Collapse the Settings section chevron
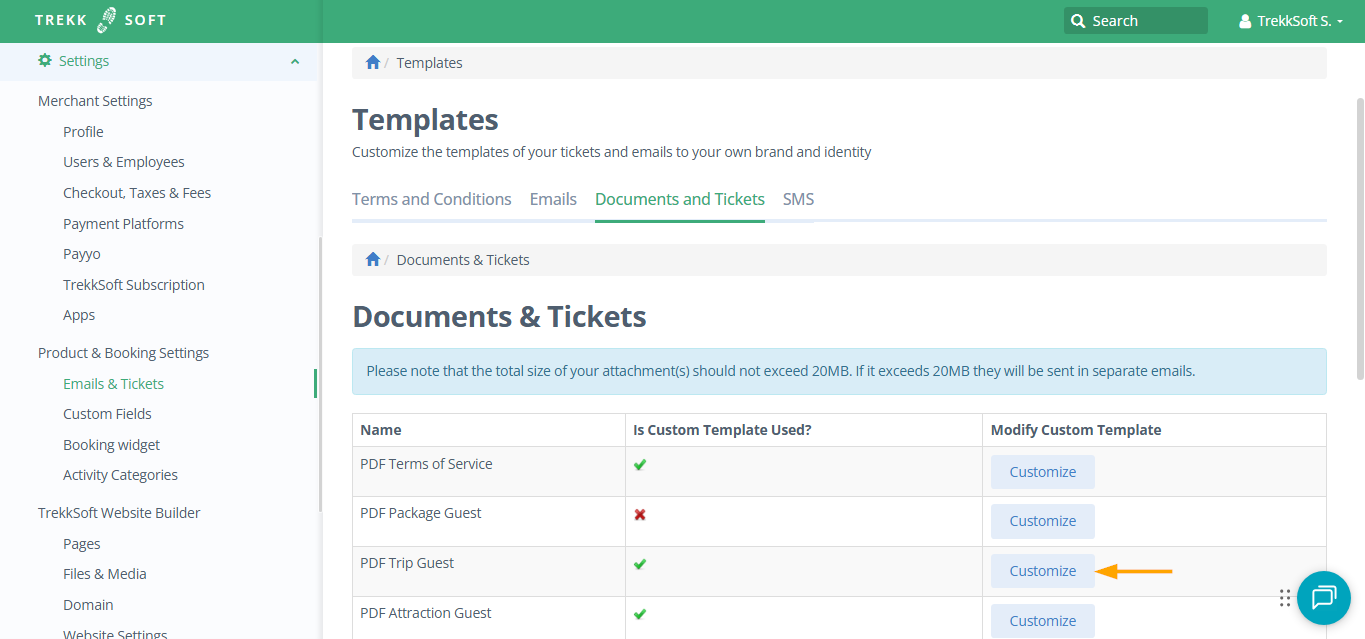 (x=295, y=62)
